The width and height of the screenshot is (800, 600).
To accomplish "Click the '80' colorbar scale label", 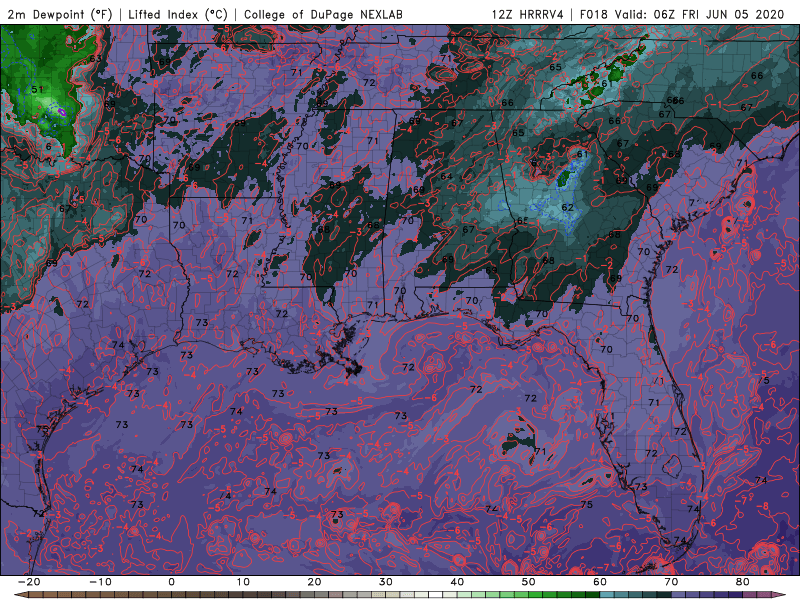I will (743, 582).
